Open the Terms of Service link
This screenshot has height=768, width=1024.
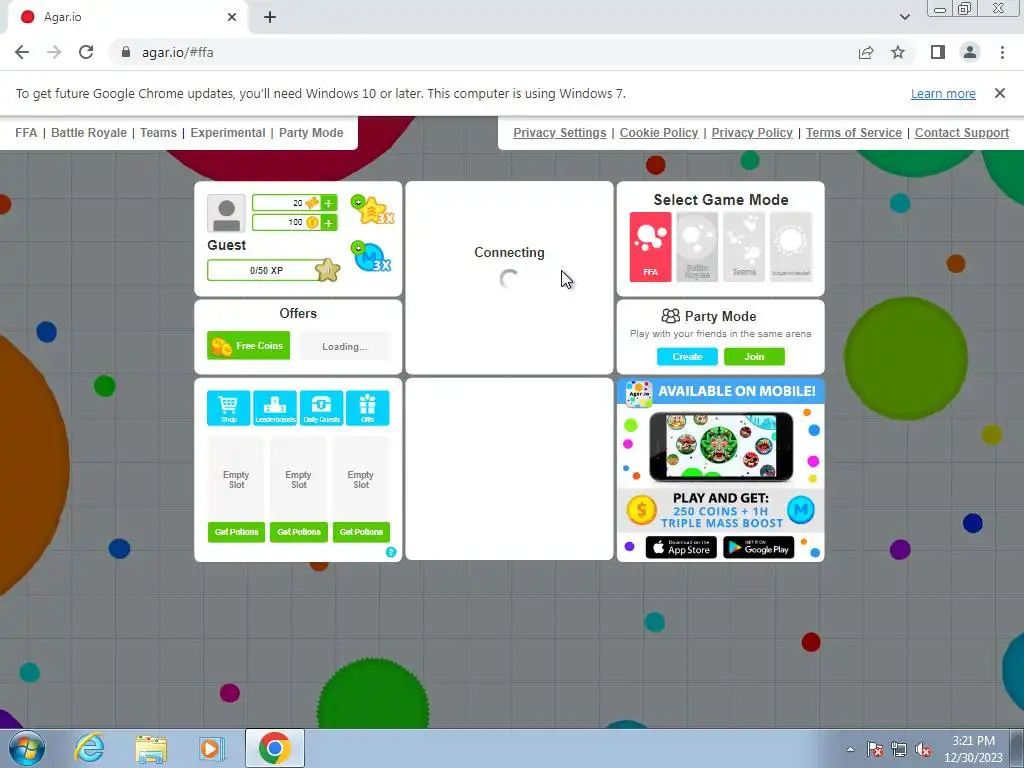click(854, 133)
